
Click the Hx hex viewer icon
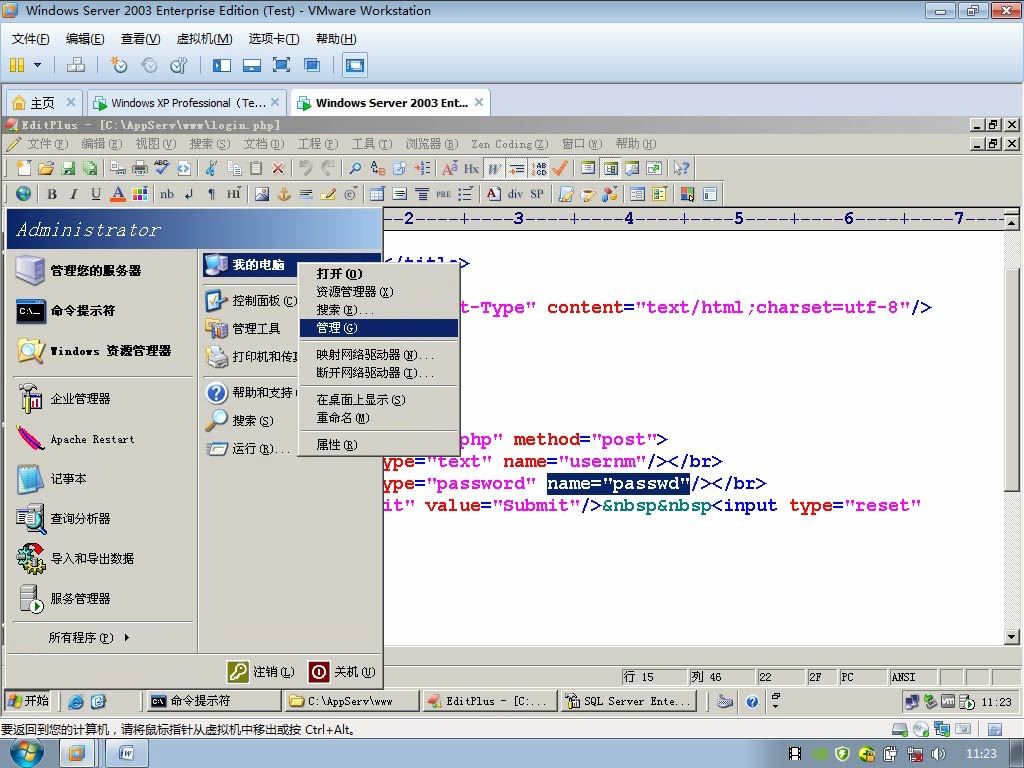[472, 168]
